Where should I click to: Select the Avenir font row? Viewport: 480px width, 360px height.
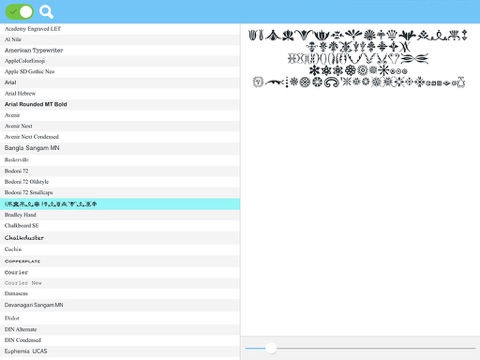(x=120, y=115)
